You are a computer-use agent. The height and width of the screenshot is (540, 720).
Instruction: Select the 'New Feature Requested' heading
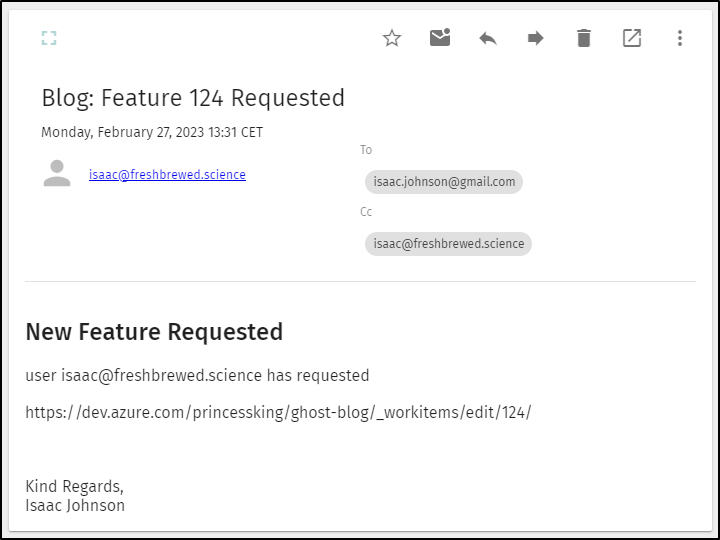pyautogui.click(x=154, y=332)
